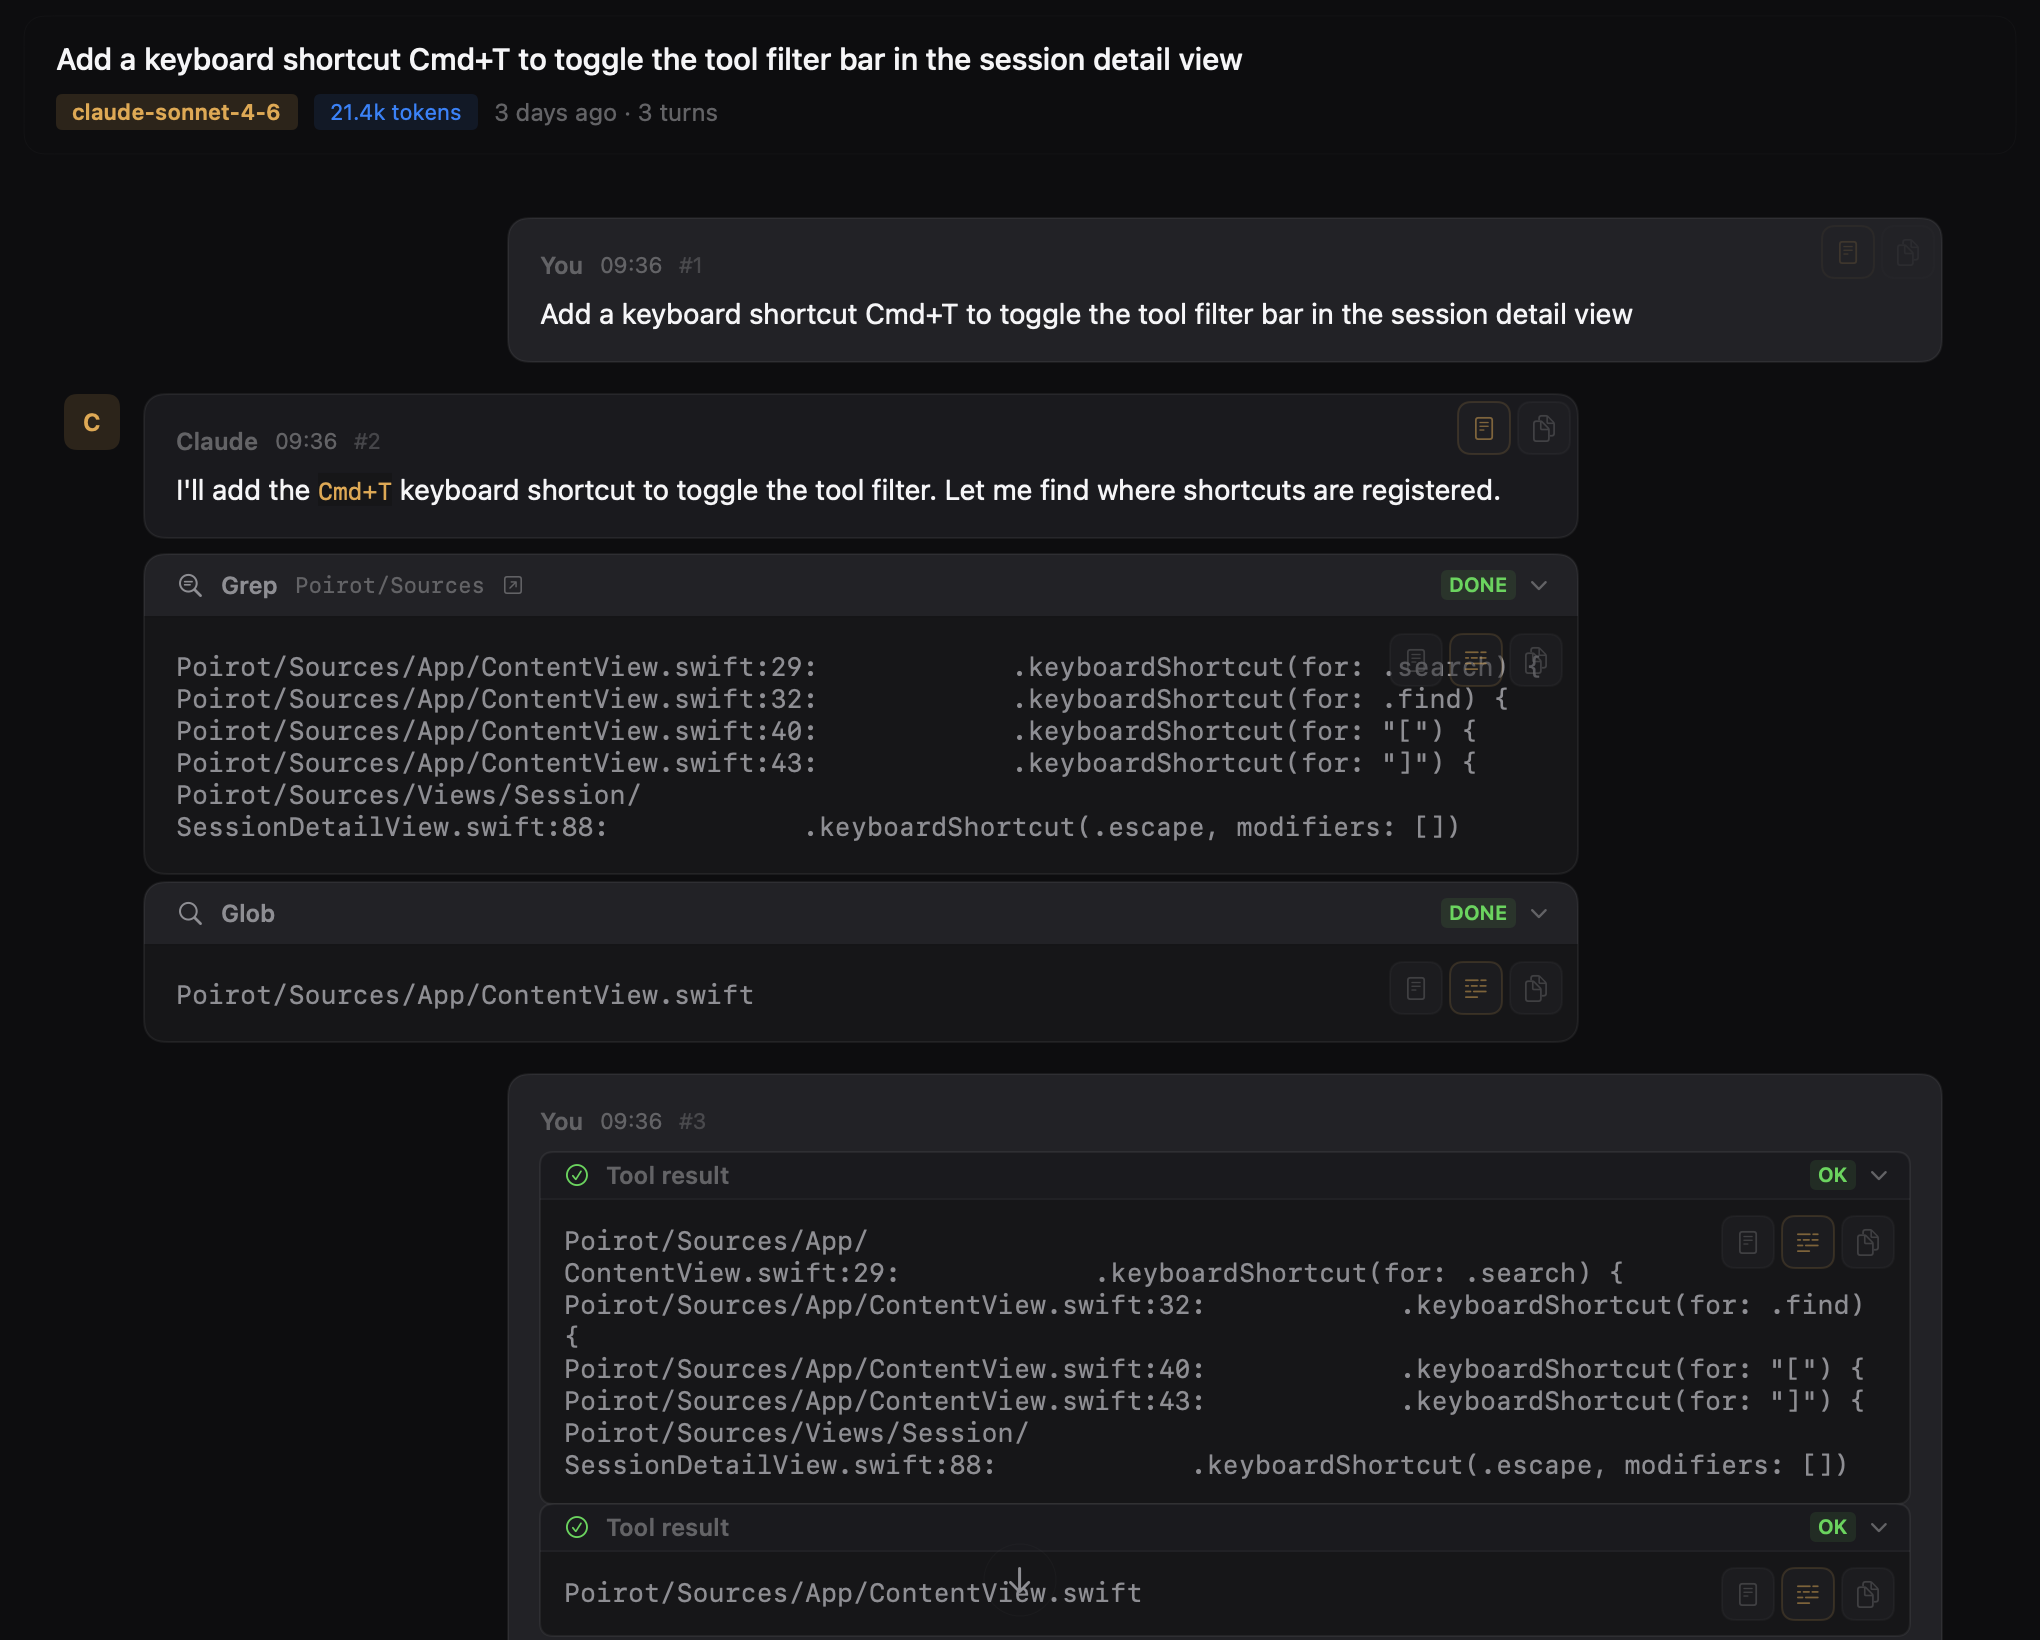Open Poirot/Sources via the external link icon

[512, 585]
